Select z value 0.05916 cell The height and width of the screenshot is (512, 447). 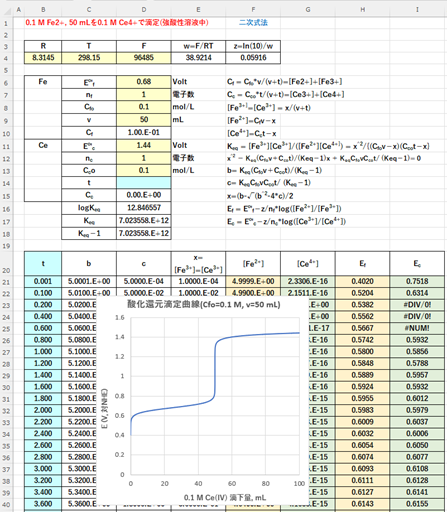(x=253, y=58)
